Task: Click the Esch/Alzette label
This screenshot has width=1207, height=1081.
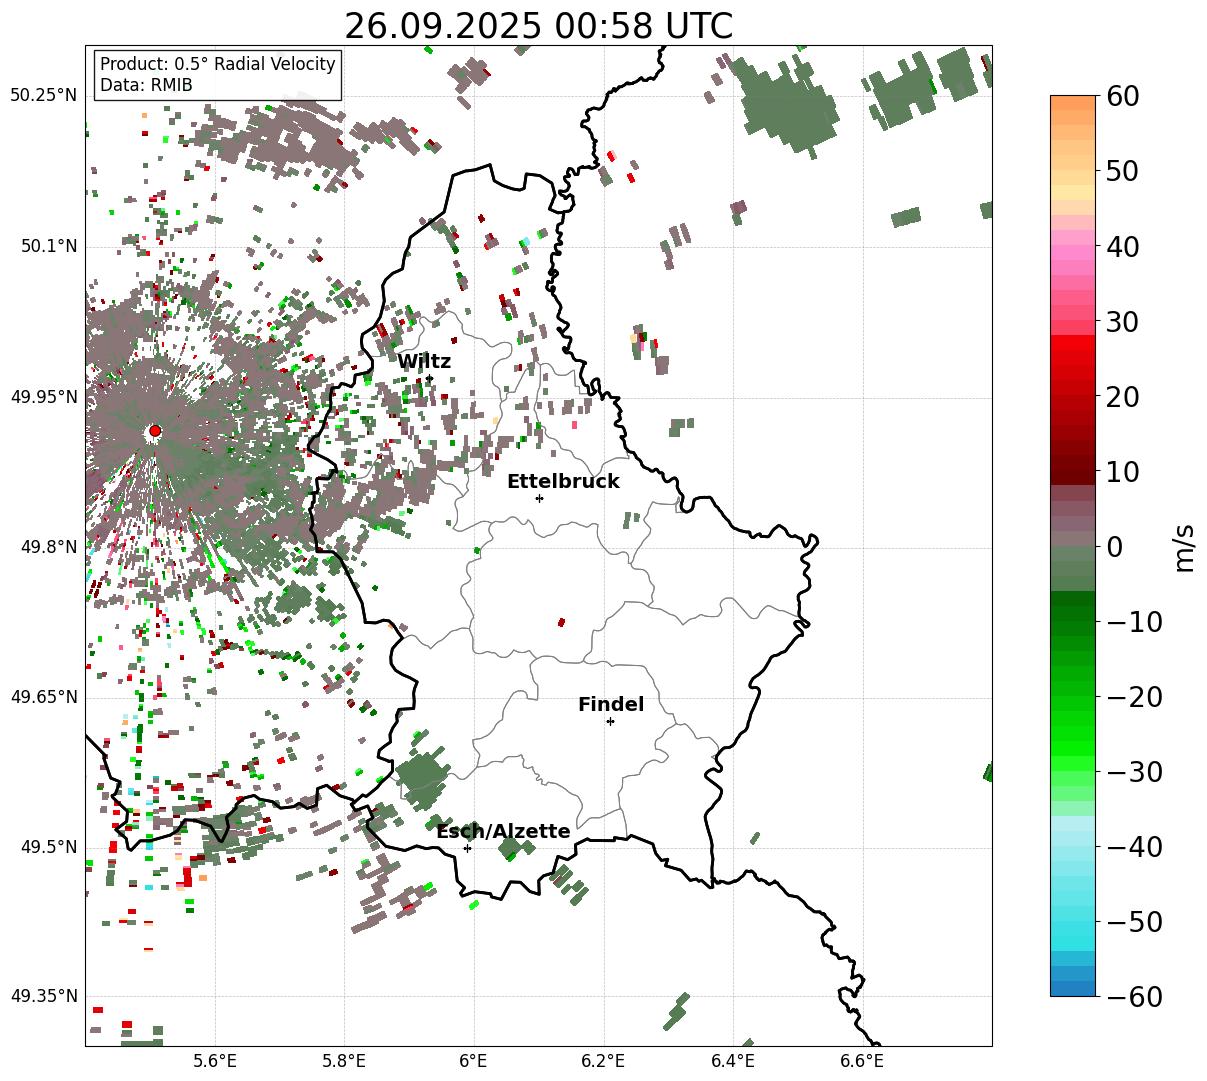Action: pyautogui.click(x=503, y=831)
